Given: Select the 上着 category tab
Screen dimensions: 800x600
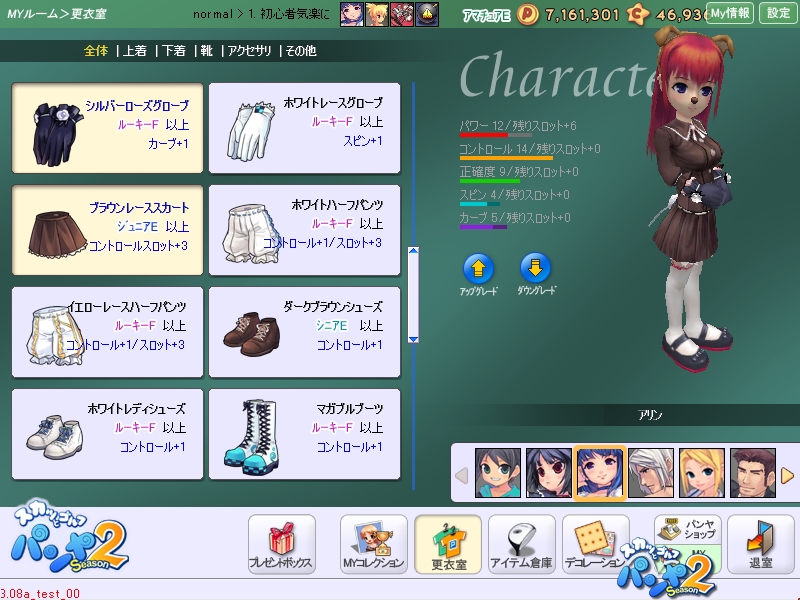Looking at the screenshot, I should (x=135, y=51).
